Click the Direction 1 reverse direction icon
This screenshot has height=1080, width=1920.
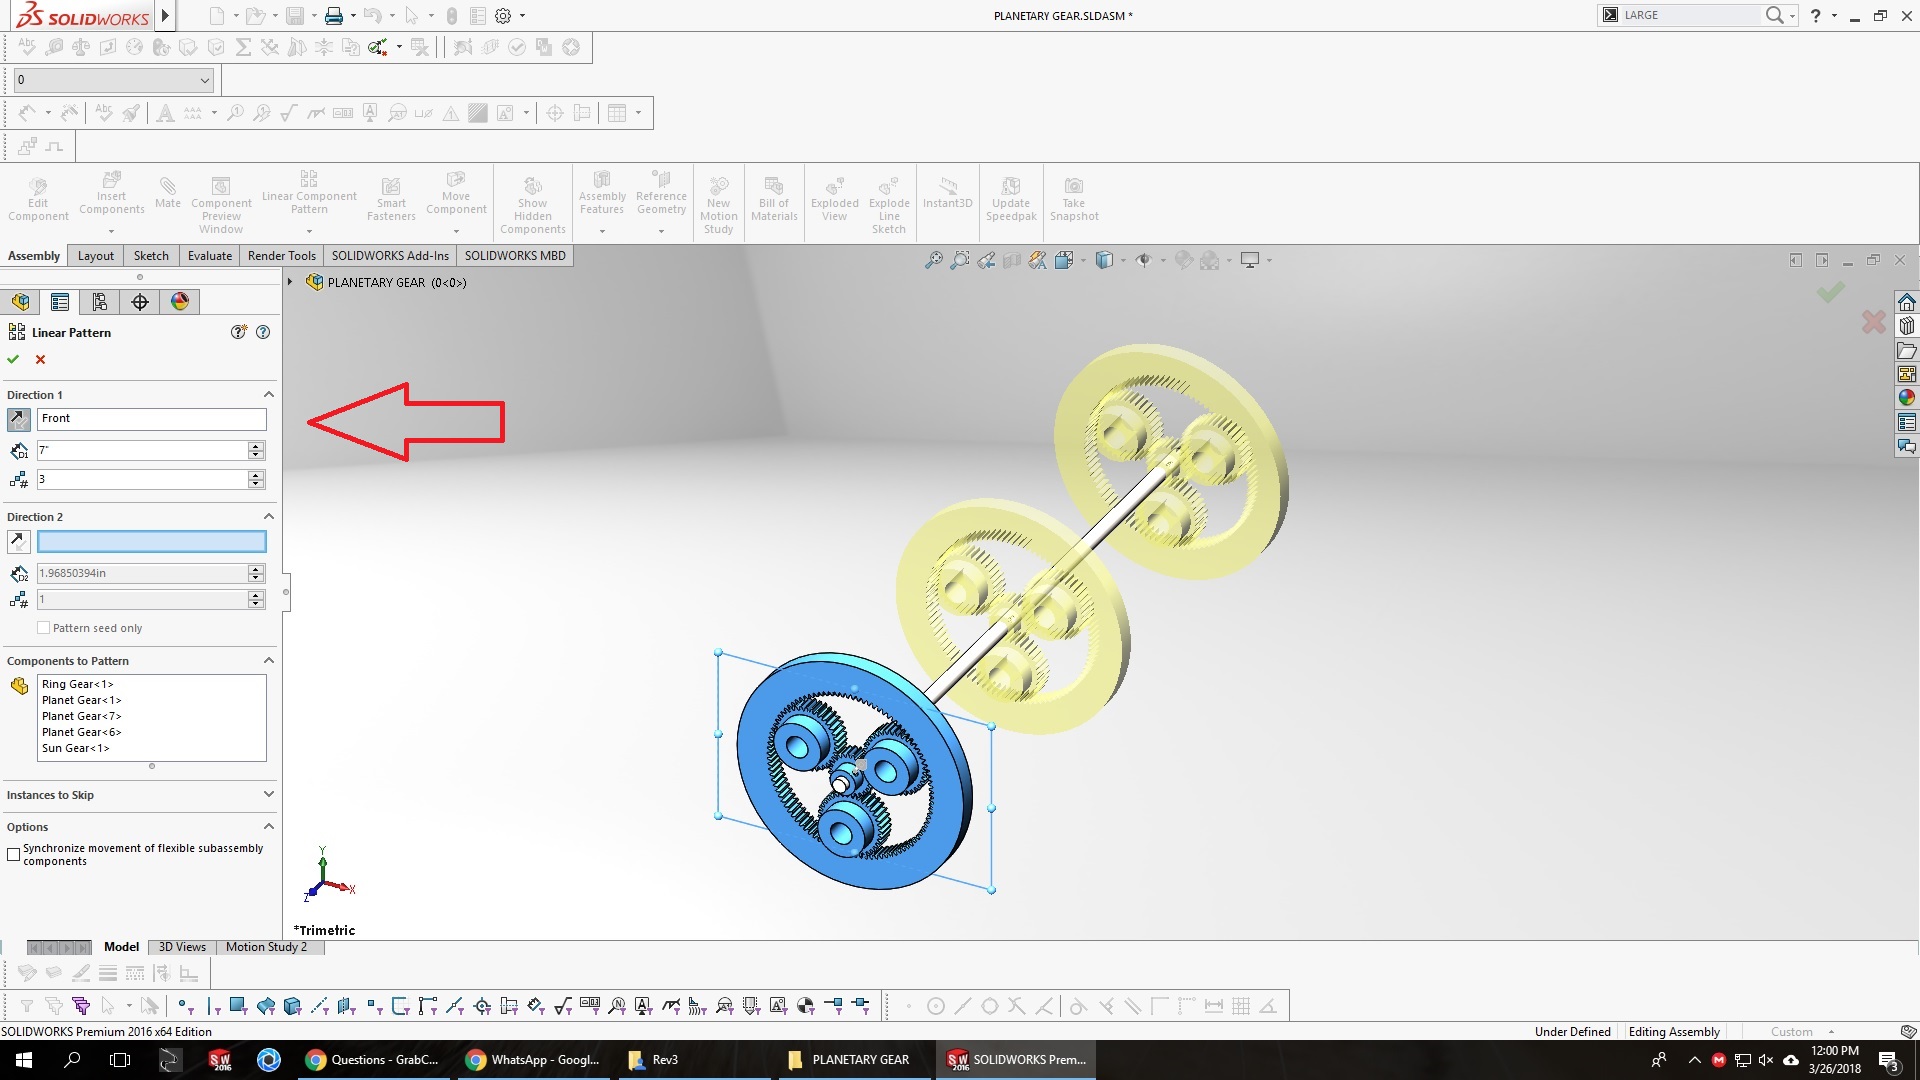(x=18, y=420)
